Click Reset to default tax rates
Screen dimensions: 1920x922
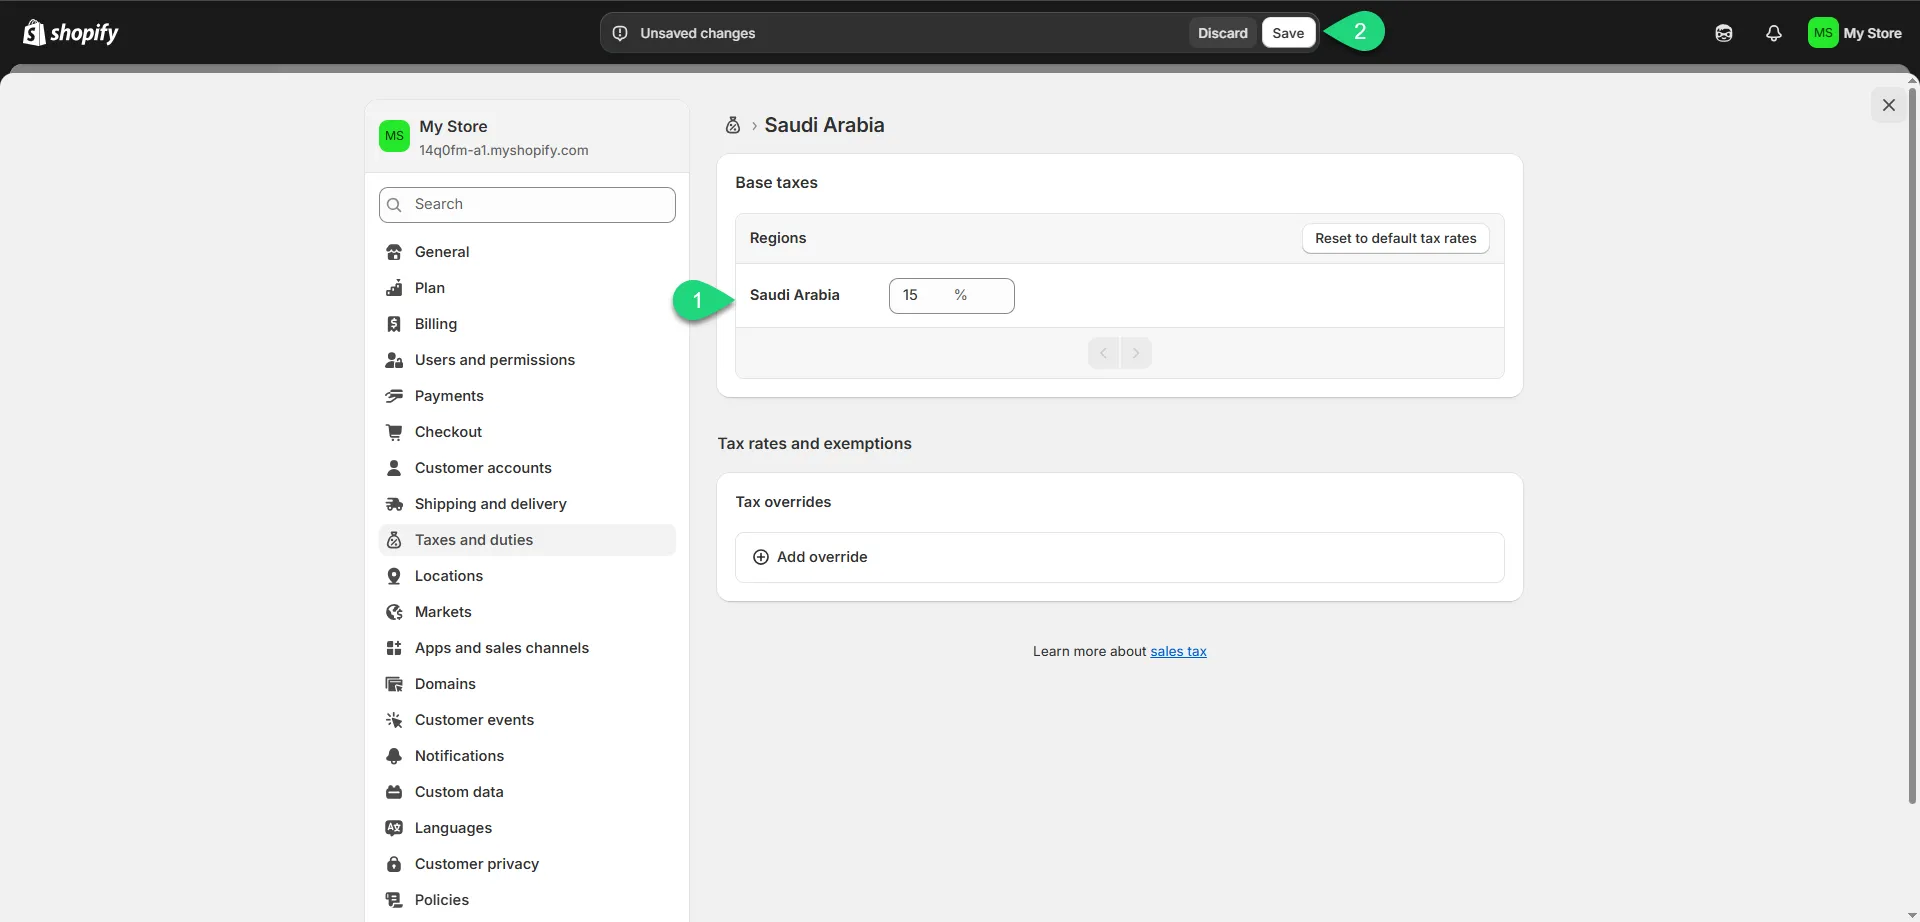(1395, 239)
